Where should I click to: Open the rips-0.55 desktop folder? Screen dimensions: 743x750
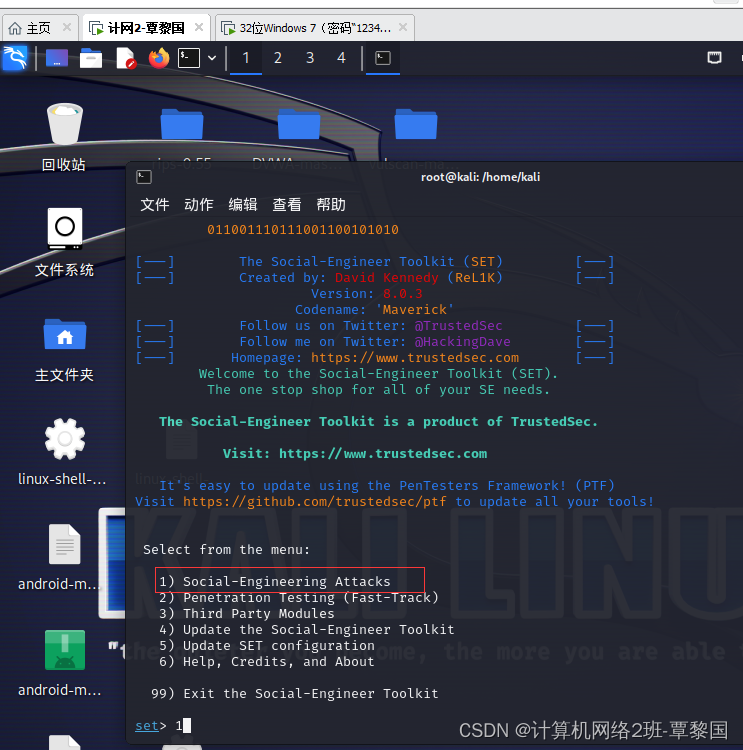point(182,124)
